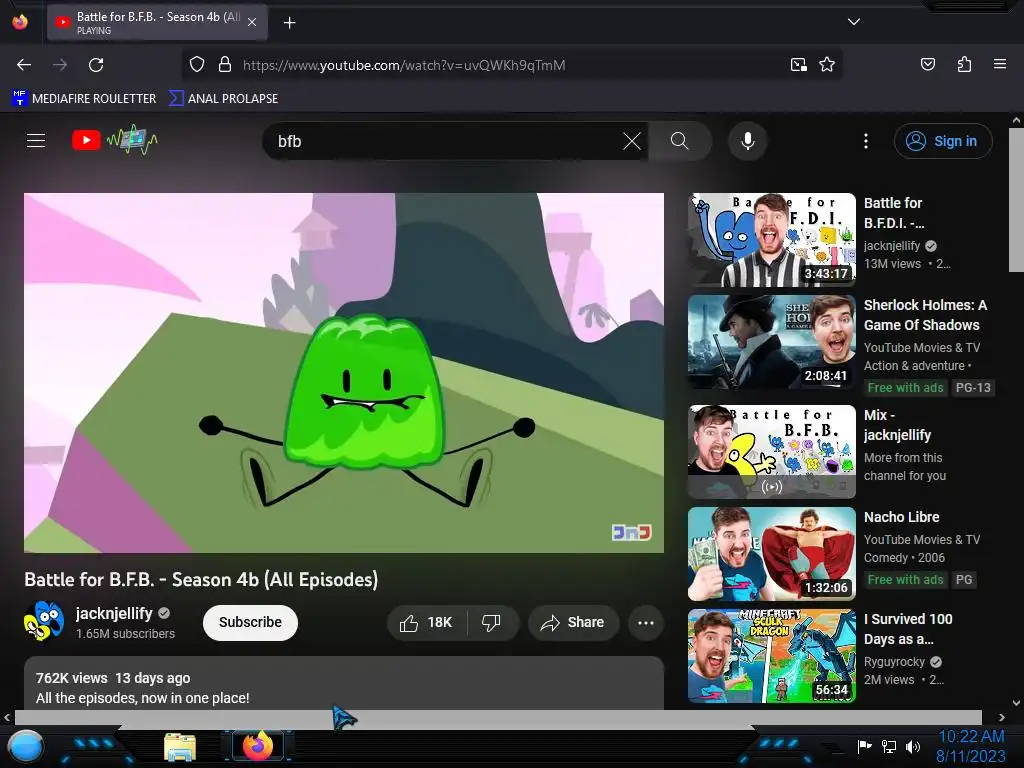Click Nacho Libre title text

[901, 517]
